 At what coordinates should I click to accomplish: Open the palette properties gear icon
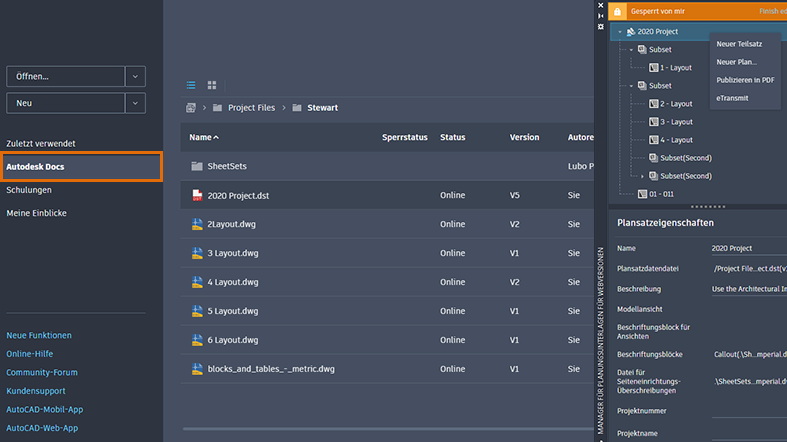click(x=600, y=27)
